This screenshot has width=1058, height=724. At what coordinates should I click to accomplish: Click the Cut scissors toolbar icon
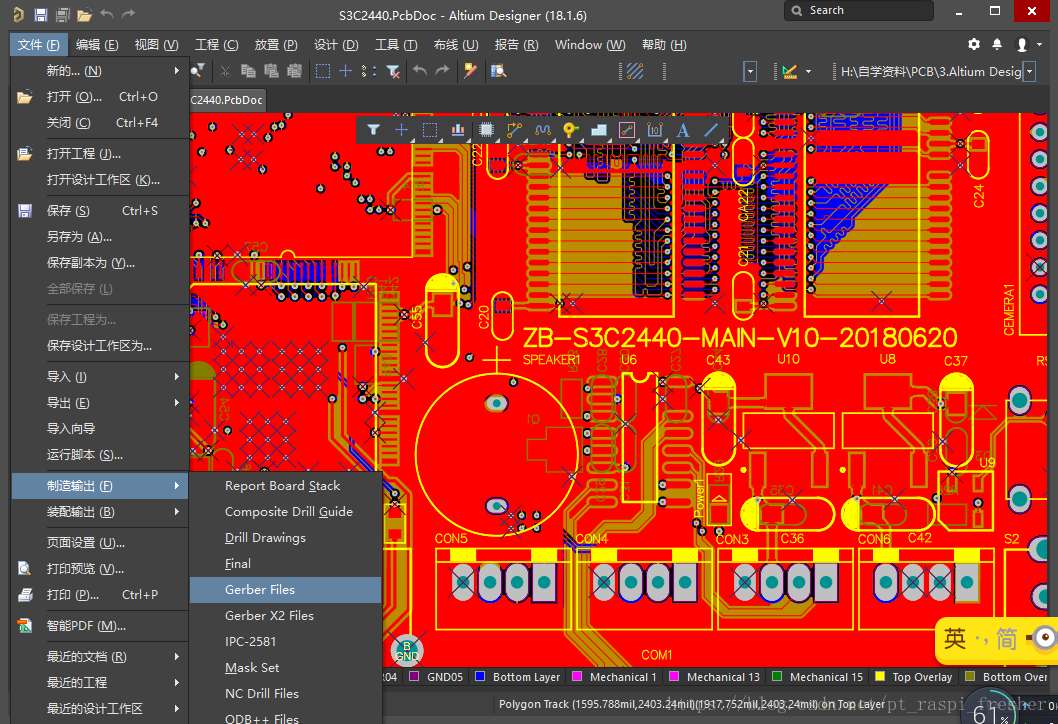pyautogui.click(x=225, y=71)
